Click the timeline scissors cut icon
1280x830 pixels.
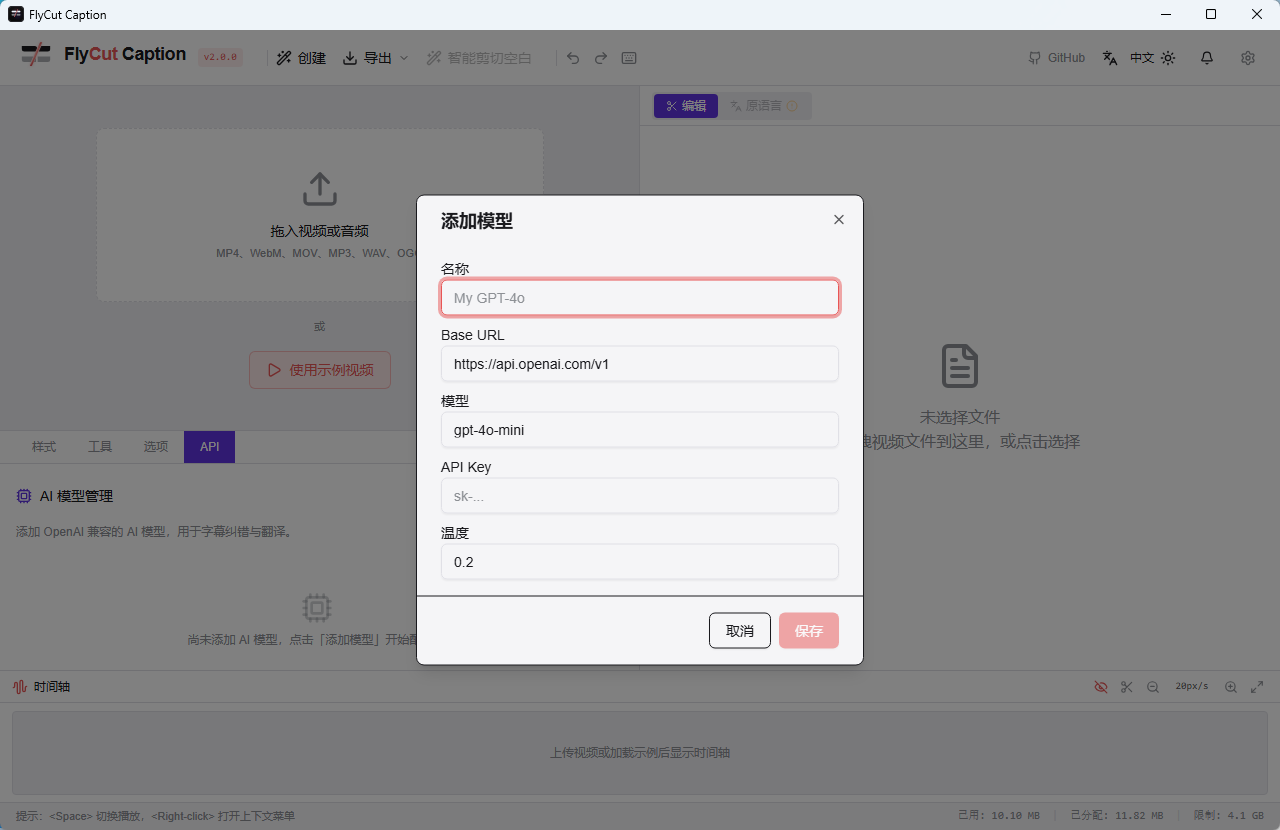point(1127,687)
